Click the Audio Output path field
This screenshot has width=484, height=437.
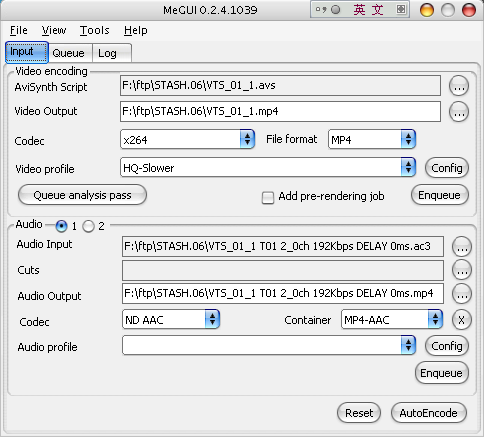point(283,293)
